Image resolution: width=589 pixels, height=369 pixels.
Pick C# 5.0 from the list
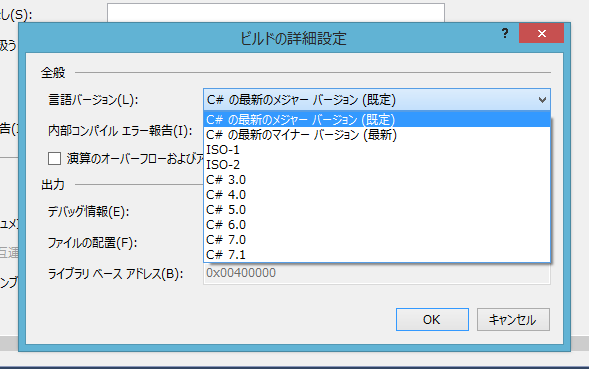[377, 210]
